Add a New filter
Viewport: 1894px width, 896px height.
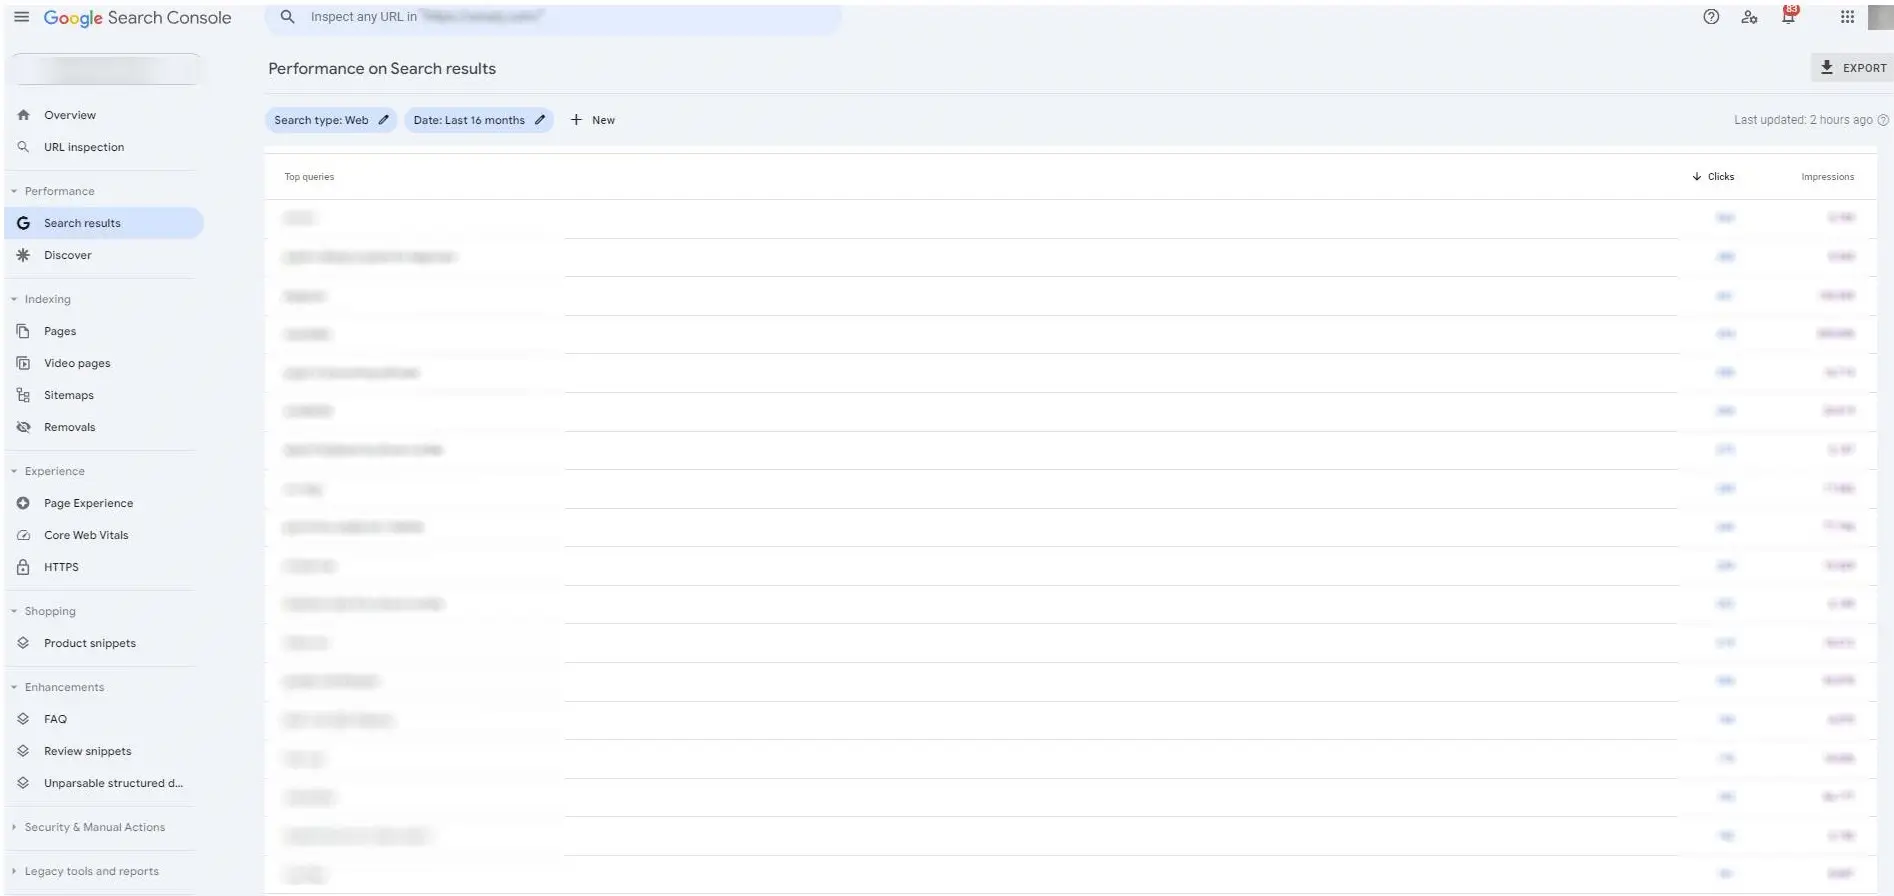[592, 120]
